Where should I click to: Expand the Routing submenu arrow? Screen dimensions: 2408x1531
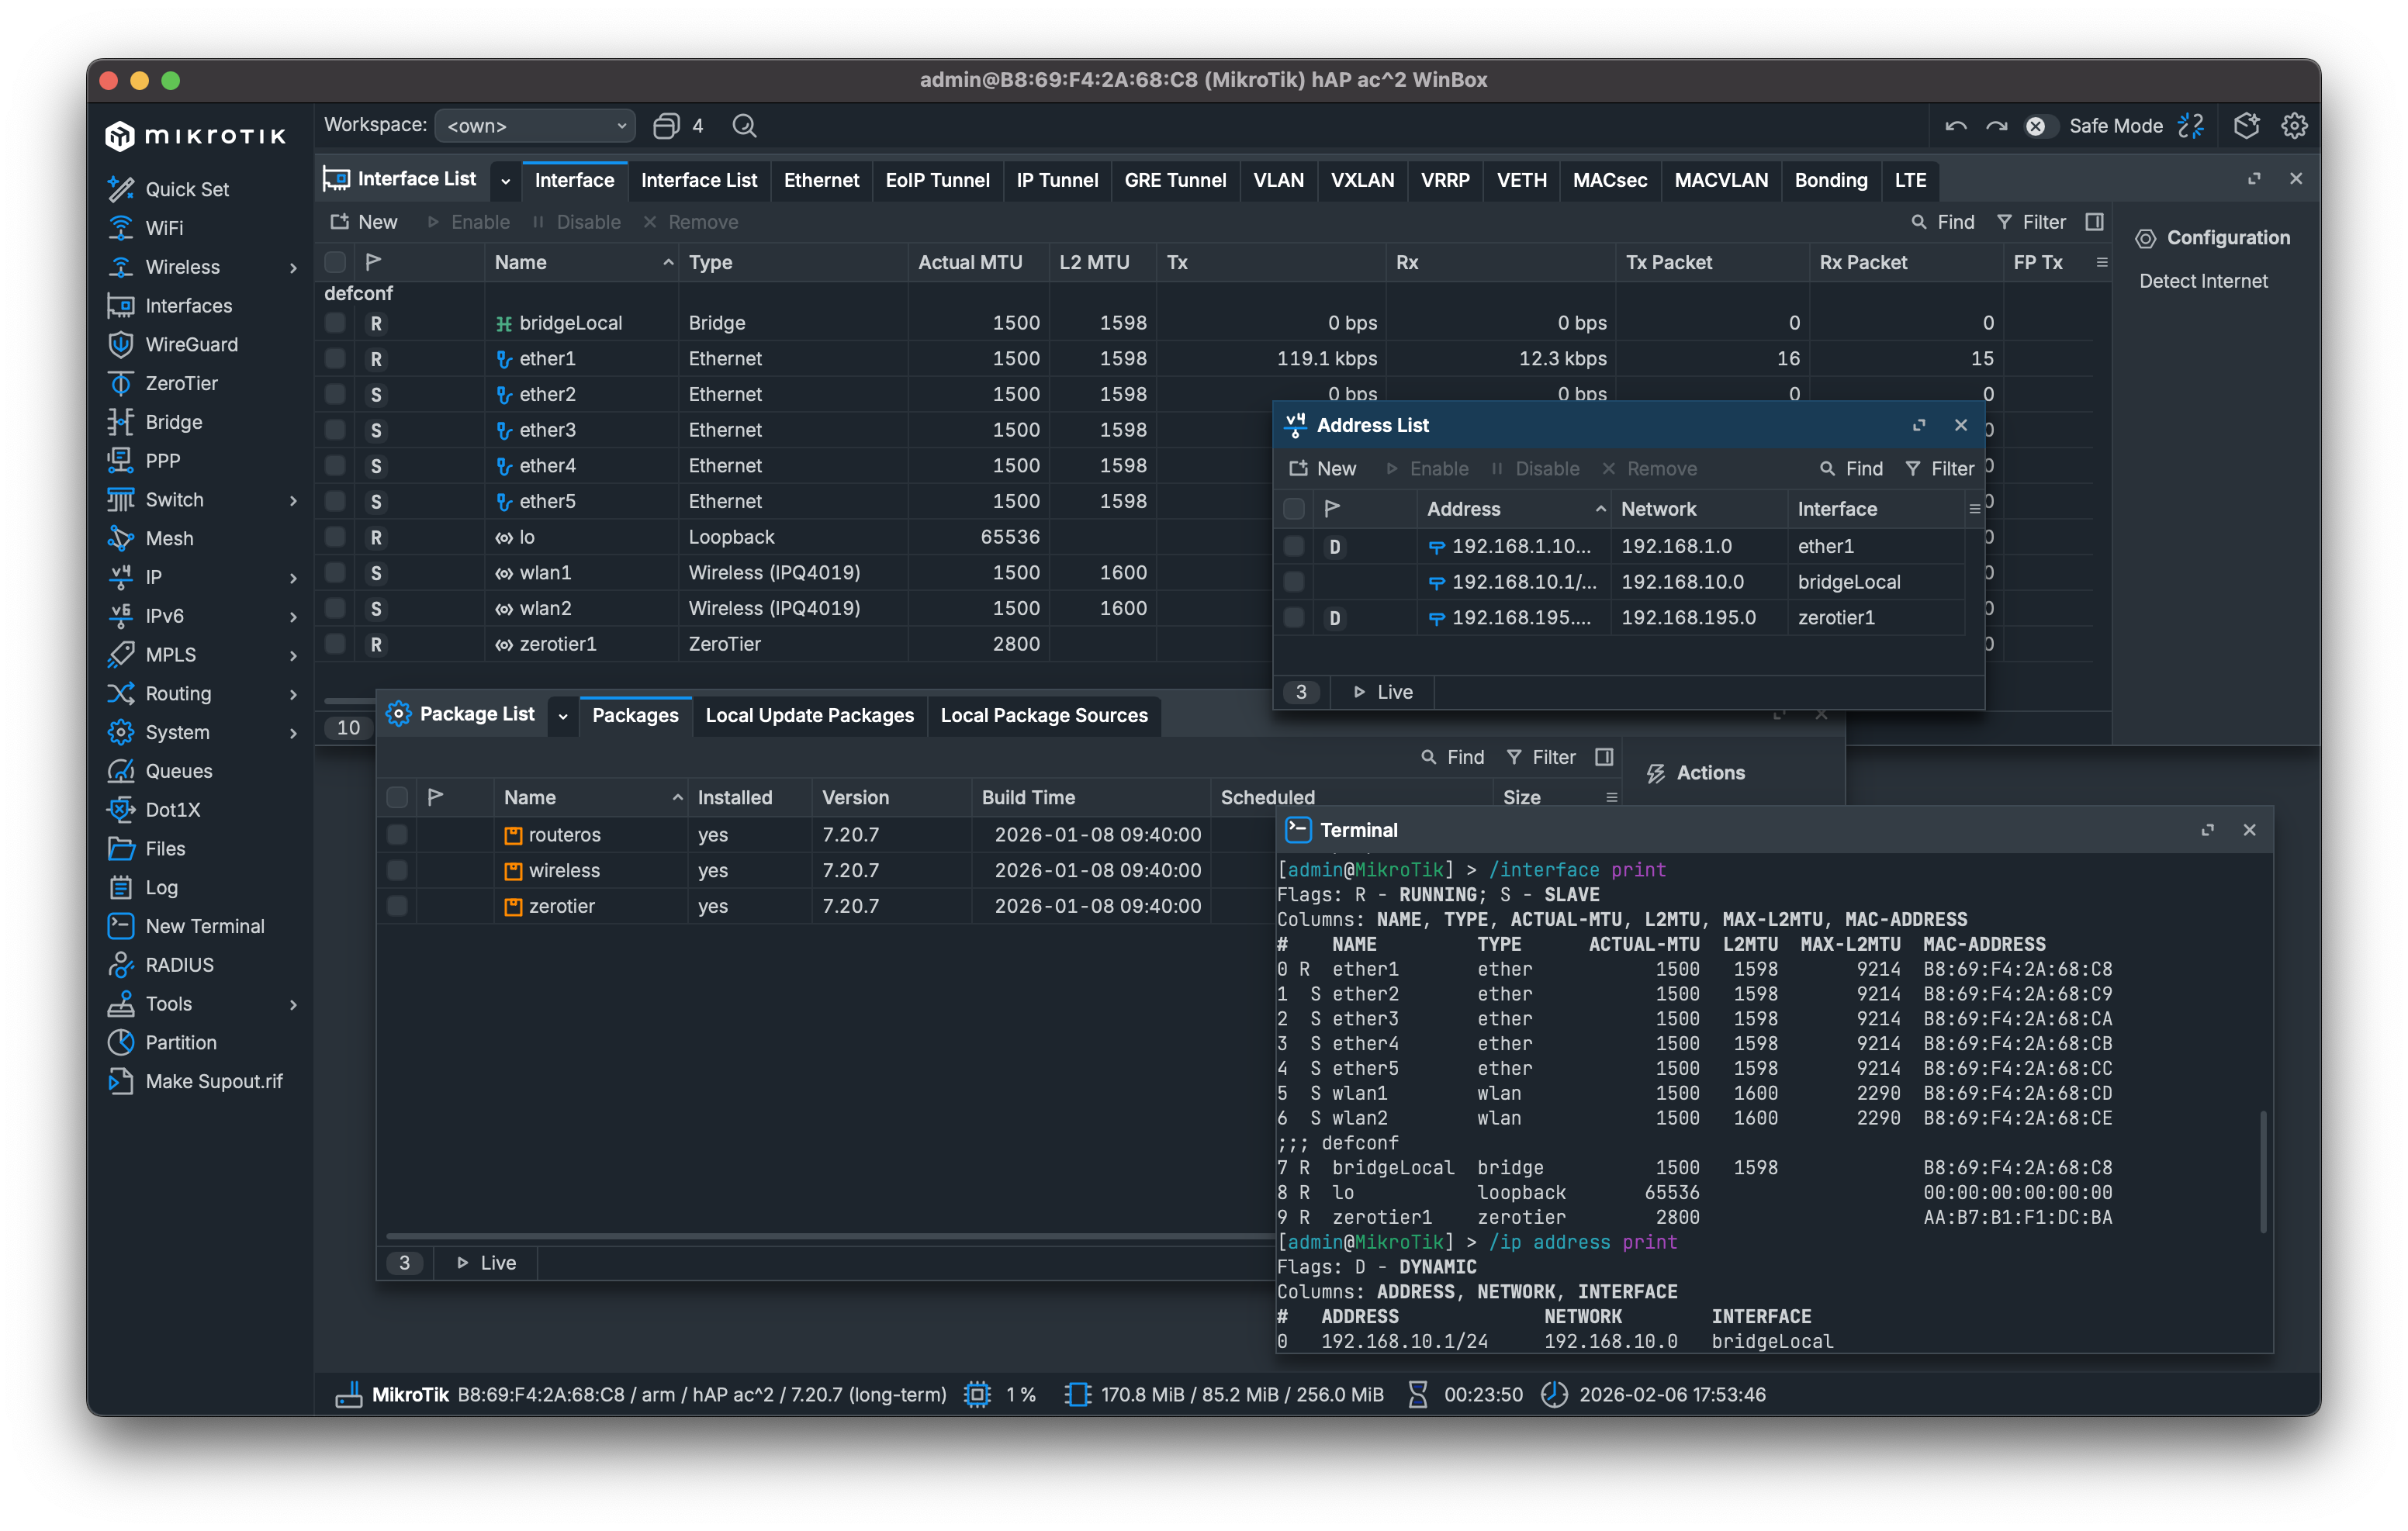[293, 694]
